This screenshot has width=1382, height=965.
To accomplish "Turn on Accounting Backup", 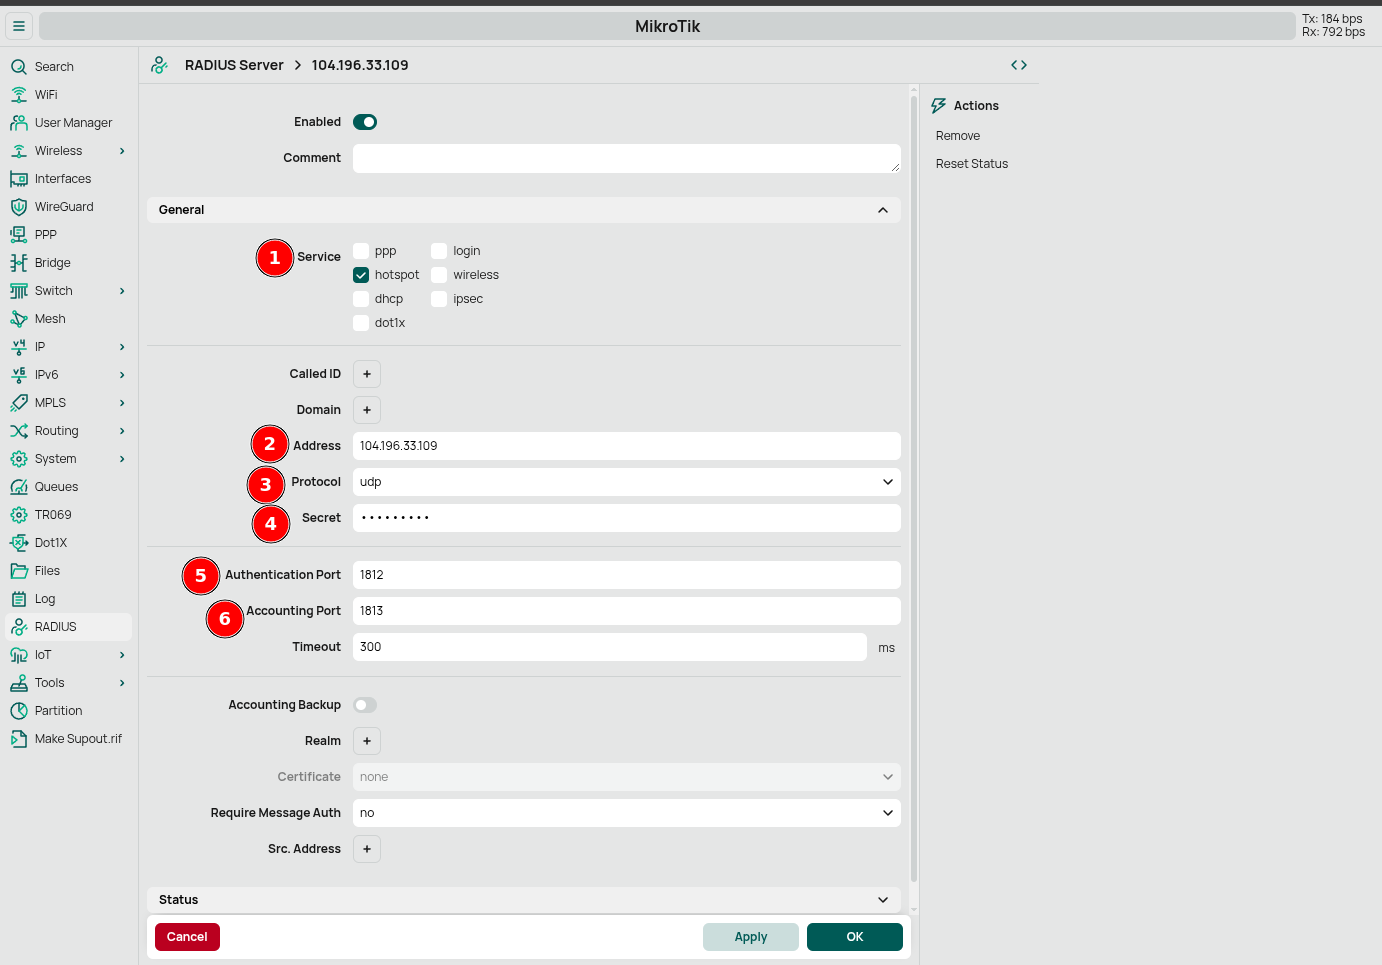I will click(365, 704).
